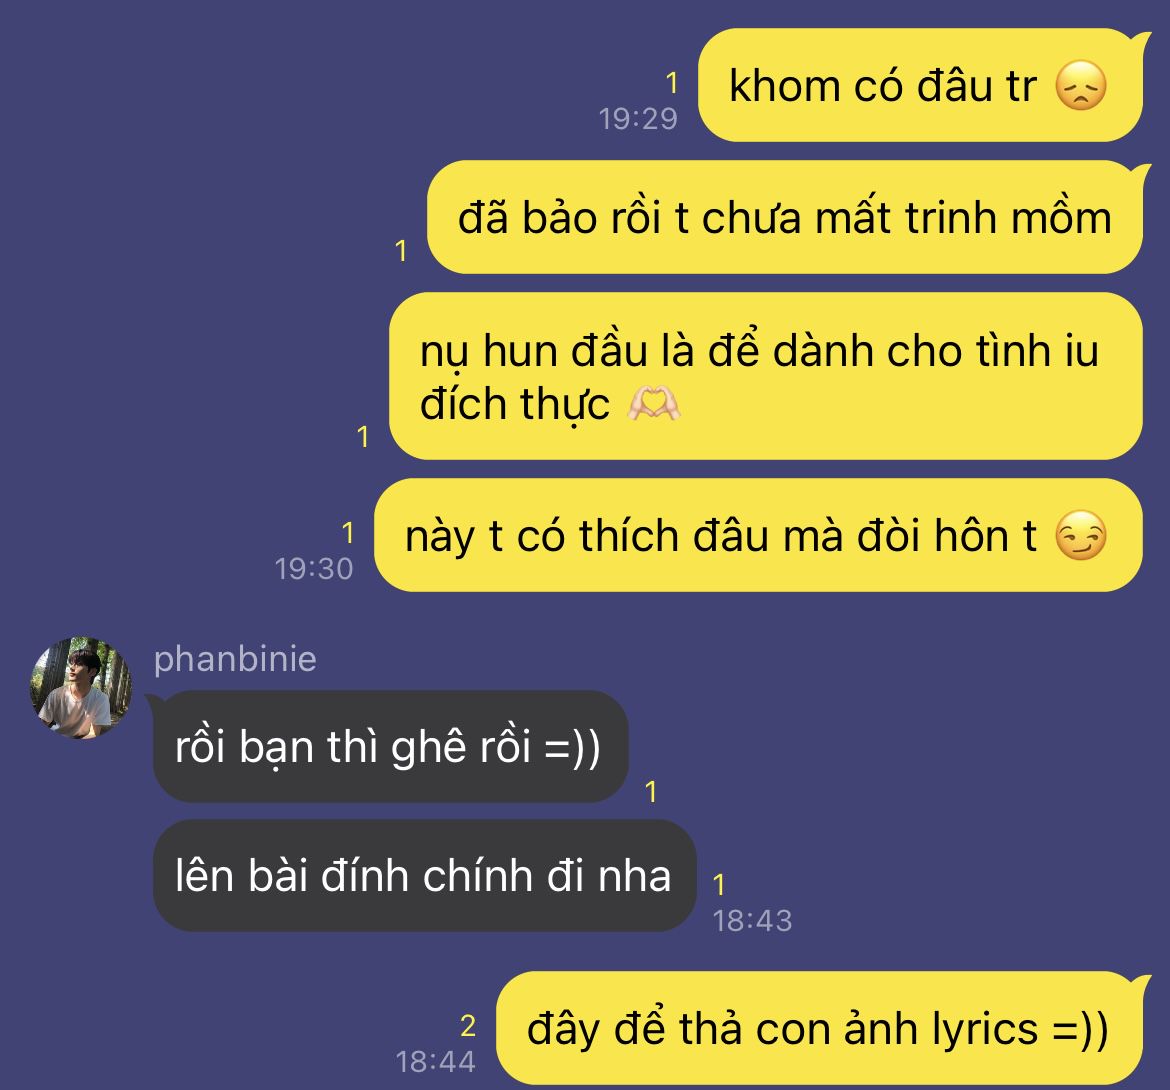This screenshot has height=1090, width=1170.
Task: Tap the 18:43 timestamp
Action: pyautogui.click(x=752, y=921)
